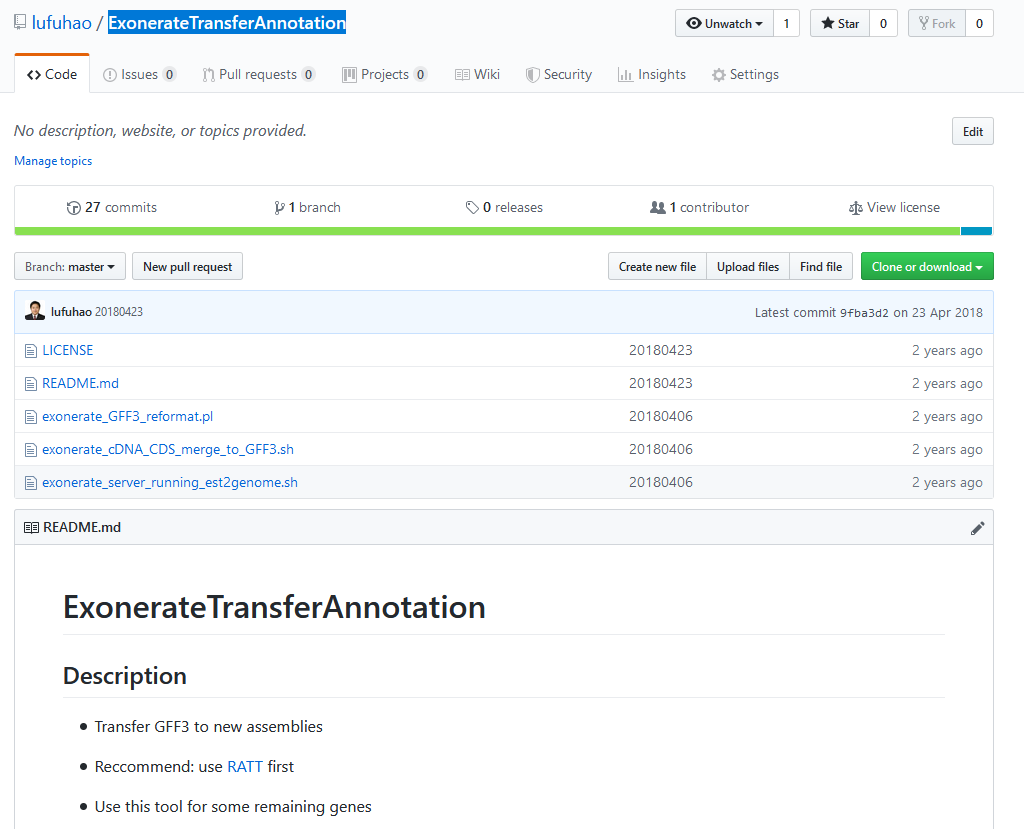Image resolution: width=1024 pixels, height=829 pixels.
Task: Click the file icon beside exonerate_cDNA_CDS_merge_to_GFF3.sh
Action: [31, 450]
